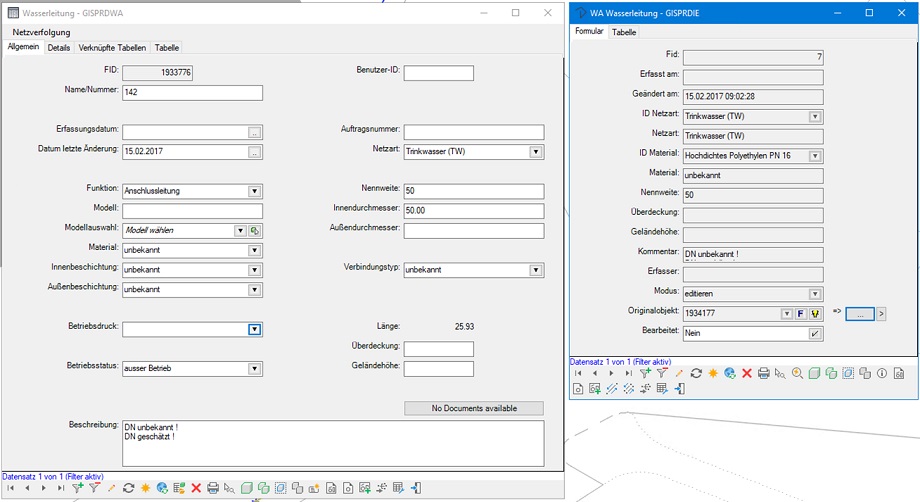Click the ellipsis button next to Erfassungsdatum

tap(255, 132)
